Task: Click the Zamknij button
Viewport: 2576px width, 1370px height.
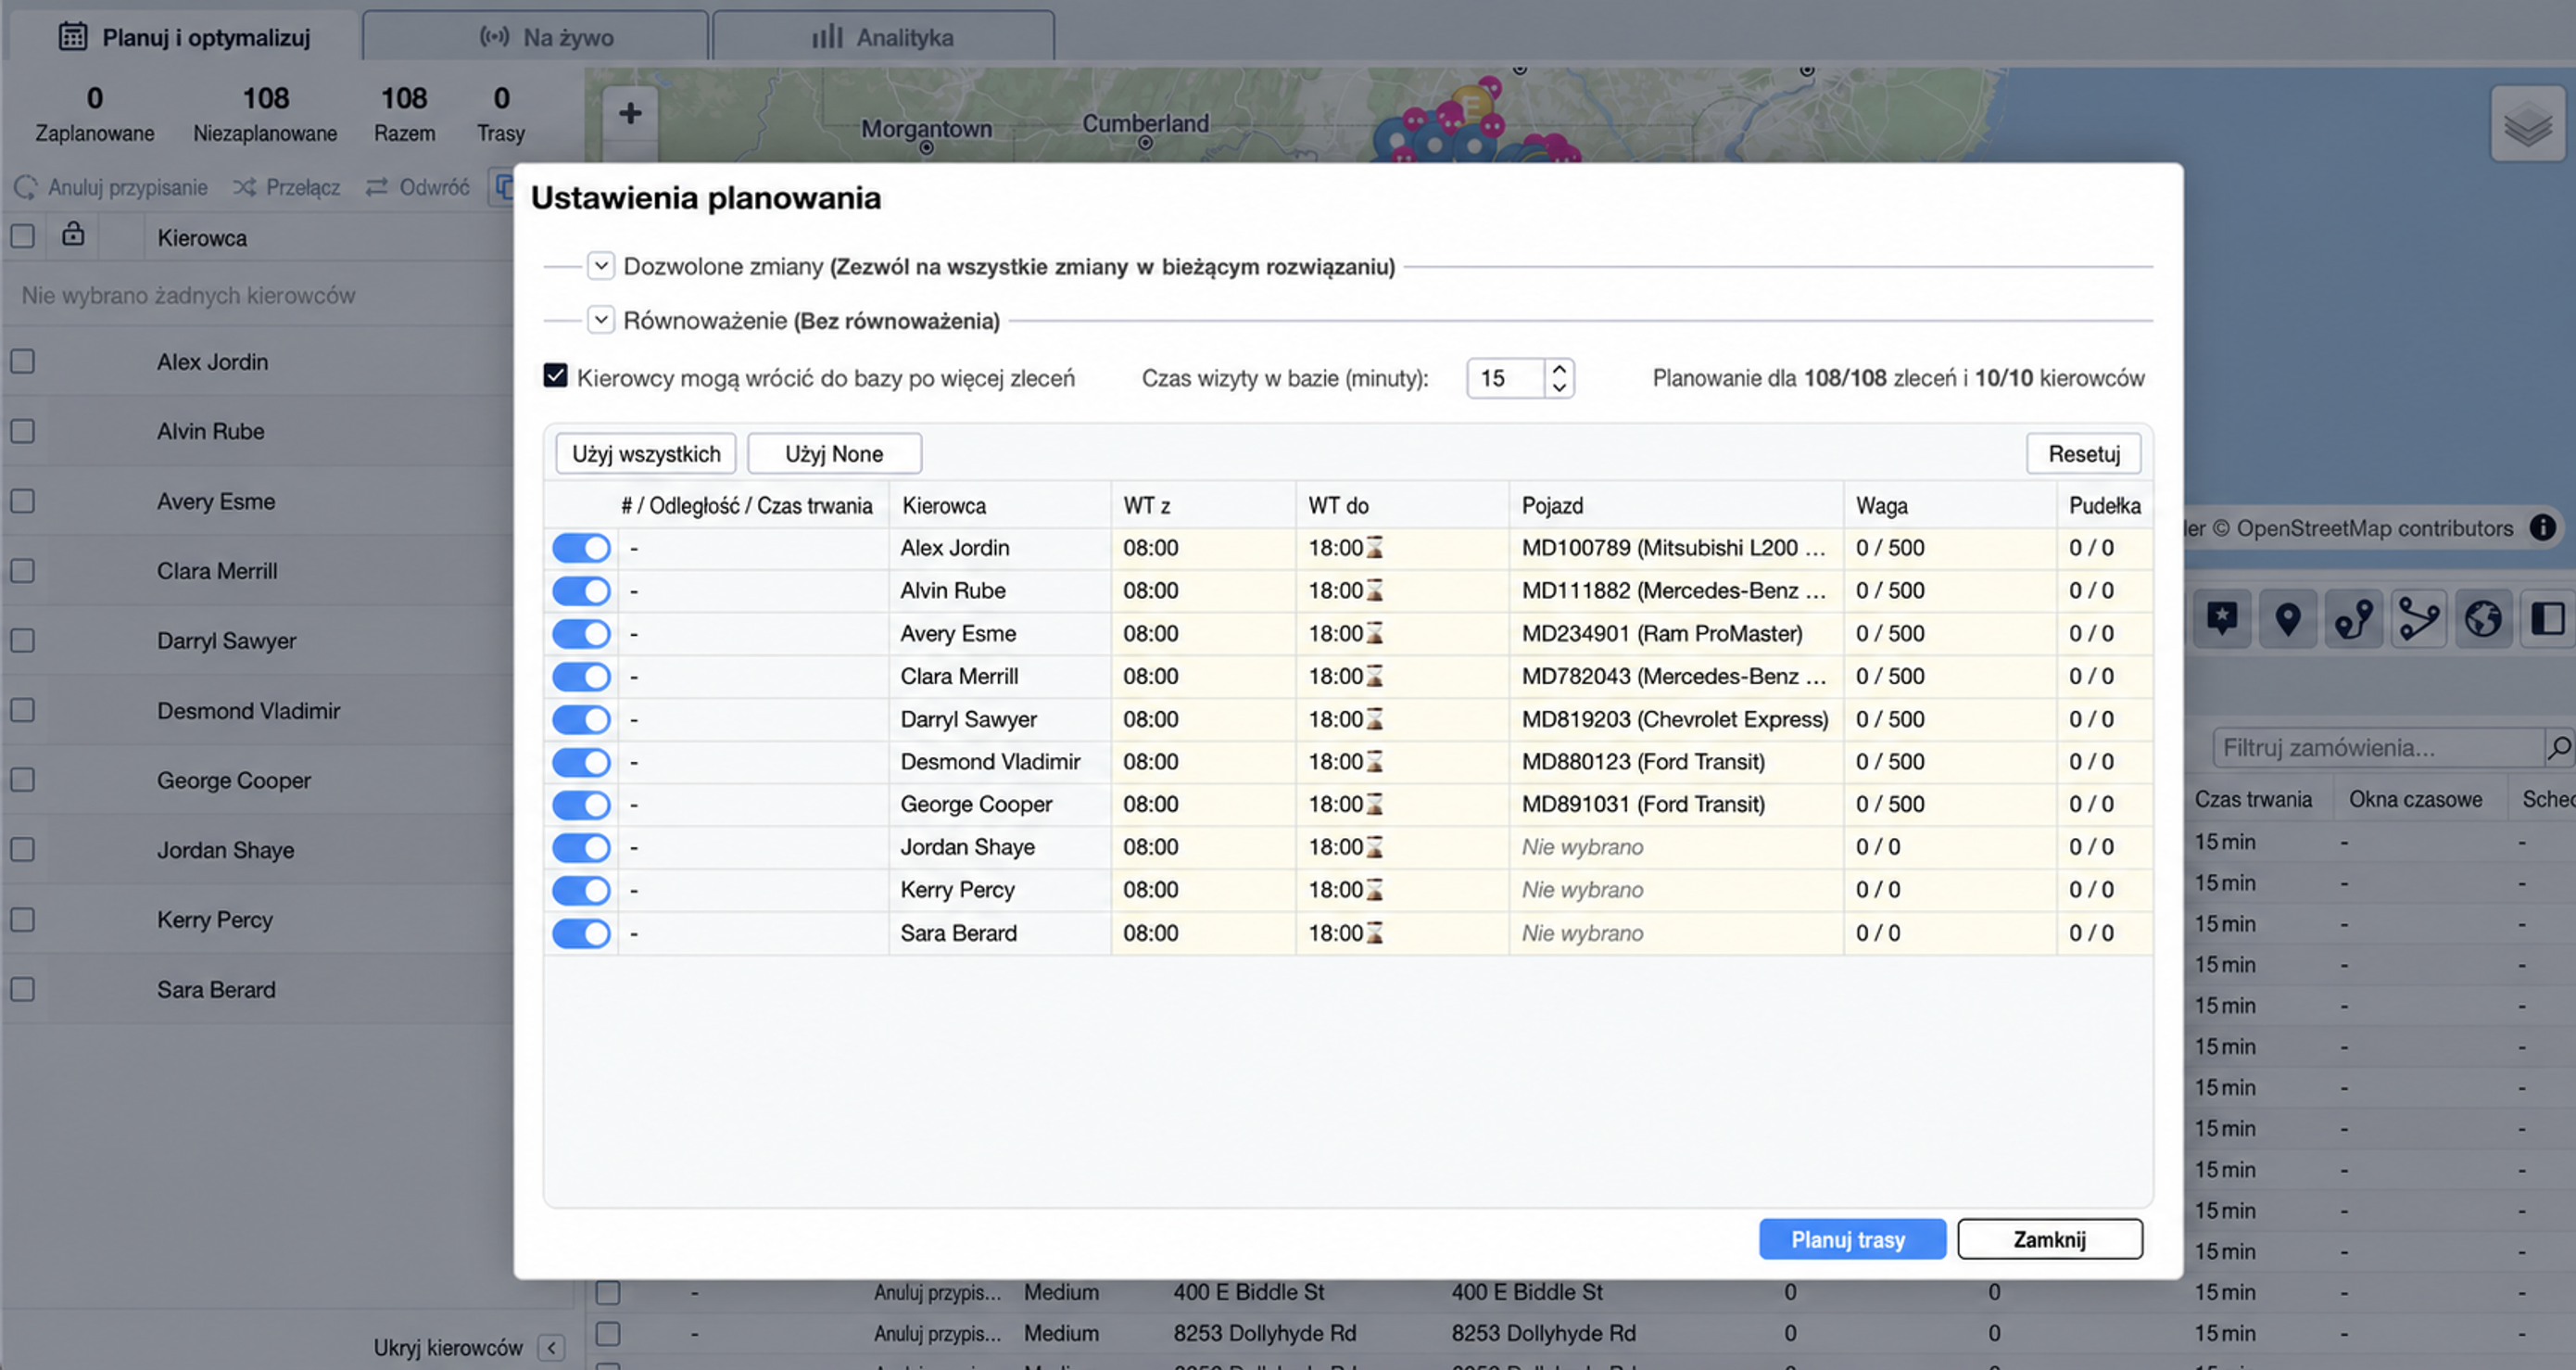Action: point(2050,1240)
